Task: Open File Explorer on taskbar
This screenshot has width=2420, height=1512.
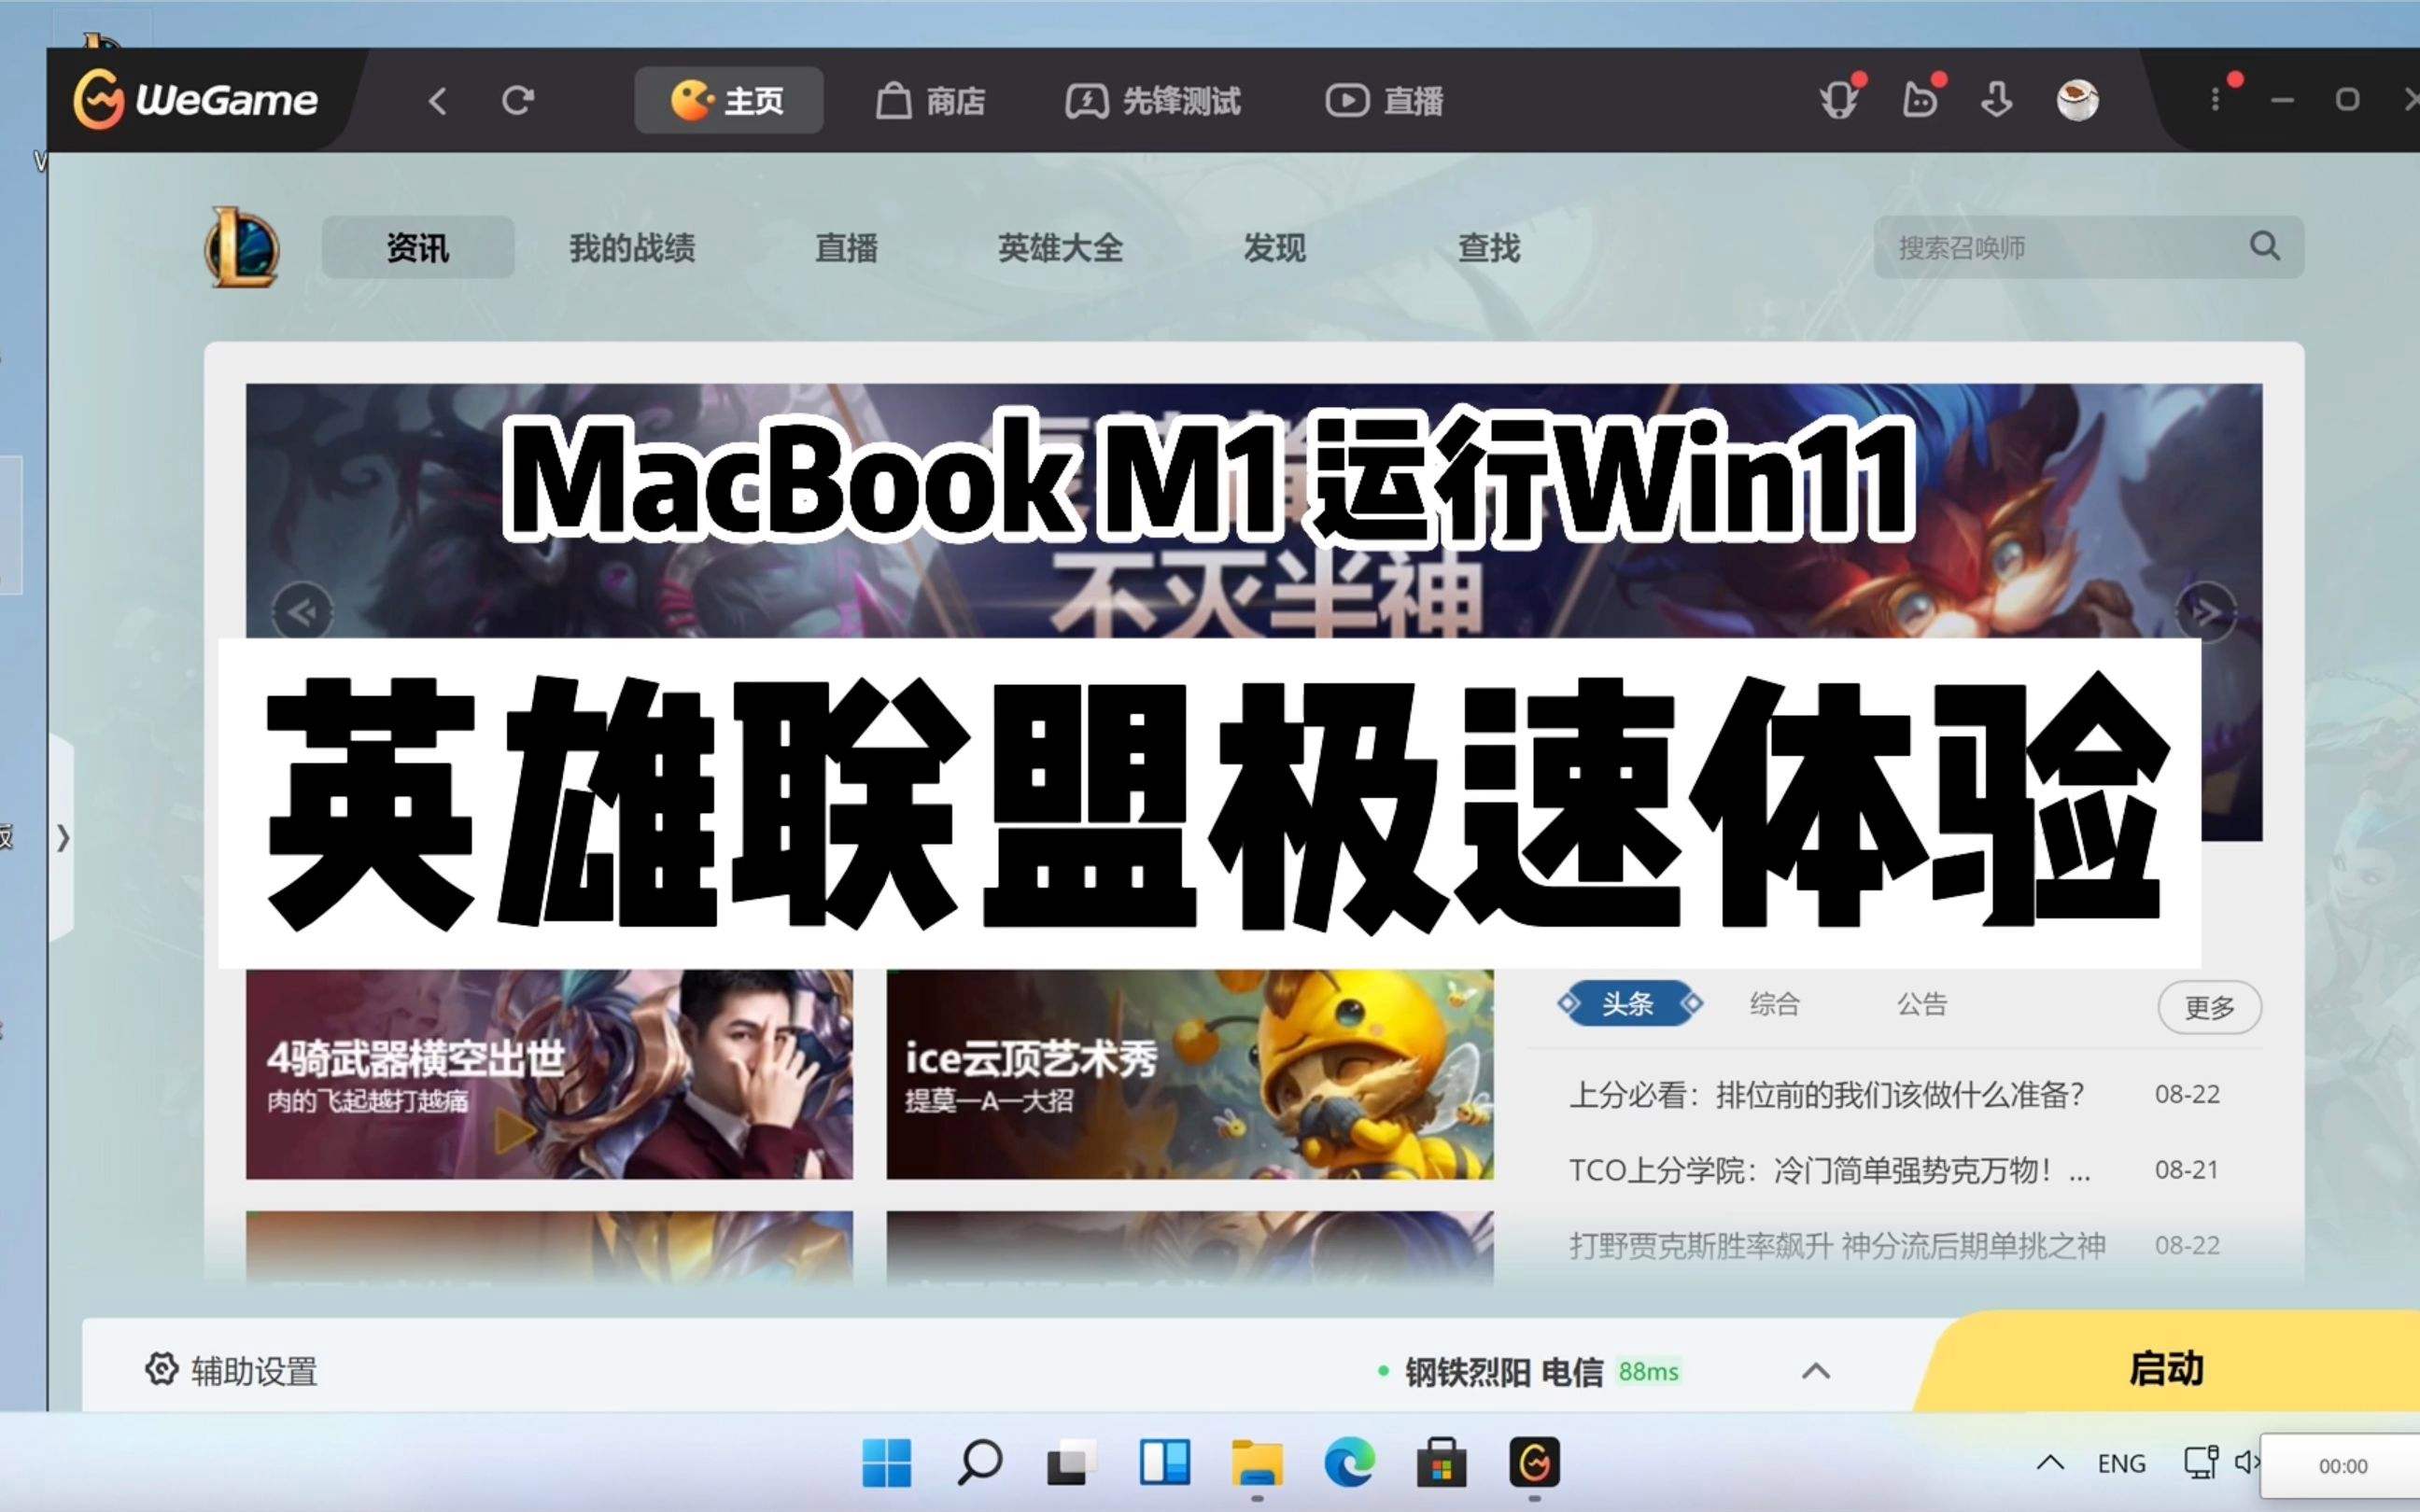Action: click(x=1257, y=1464)
